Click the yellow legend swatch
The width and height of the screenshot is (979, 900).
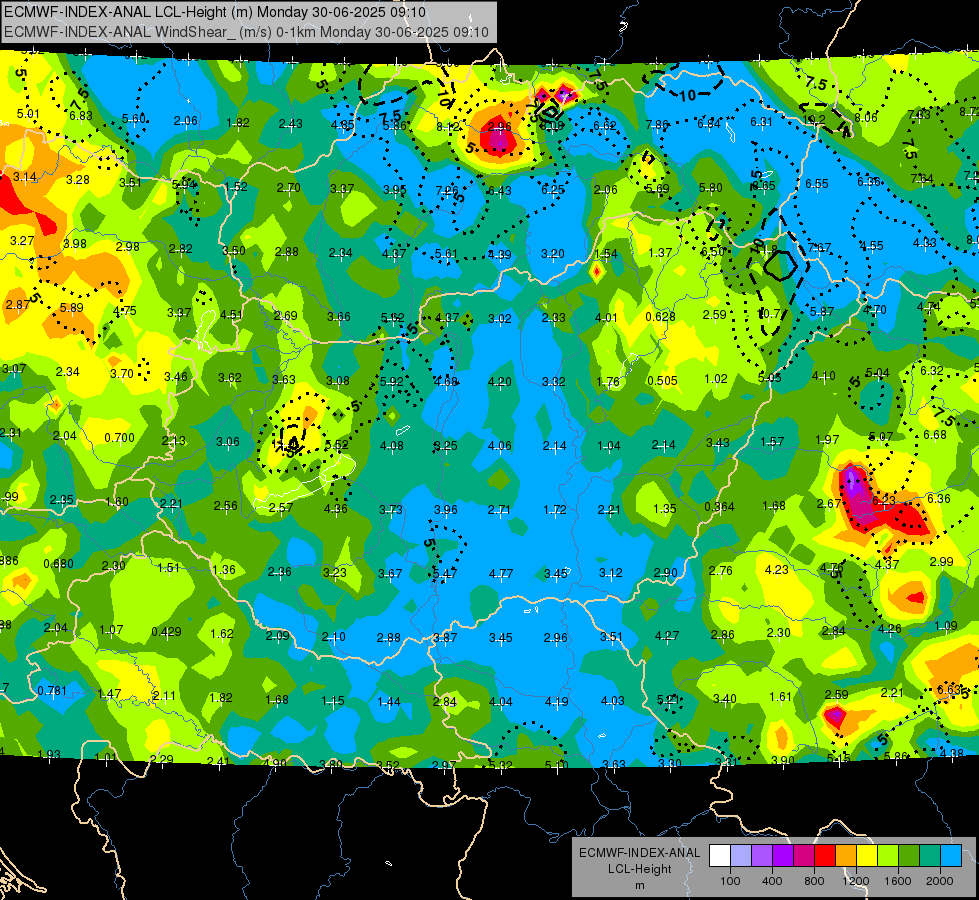[x=867, y=855]
